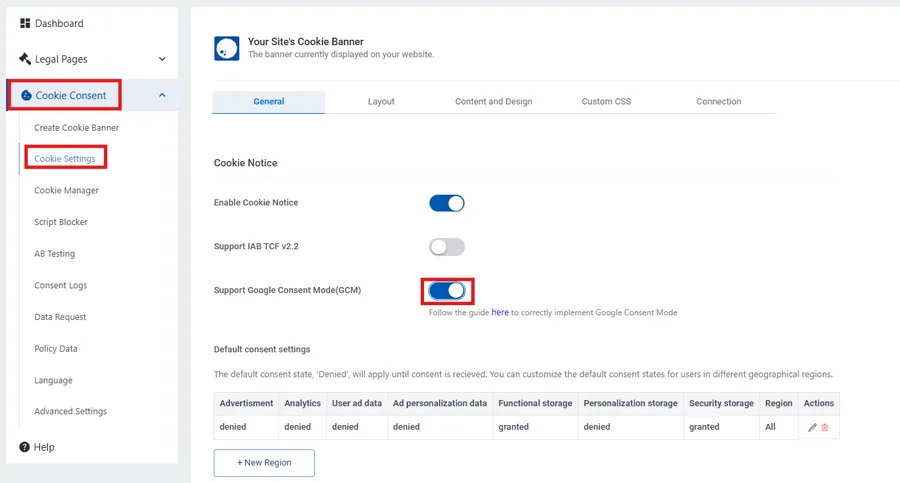Screen dimensions: 900x483
Task: Click the Dashboard grid icon
Action: pos(25,23)
